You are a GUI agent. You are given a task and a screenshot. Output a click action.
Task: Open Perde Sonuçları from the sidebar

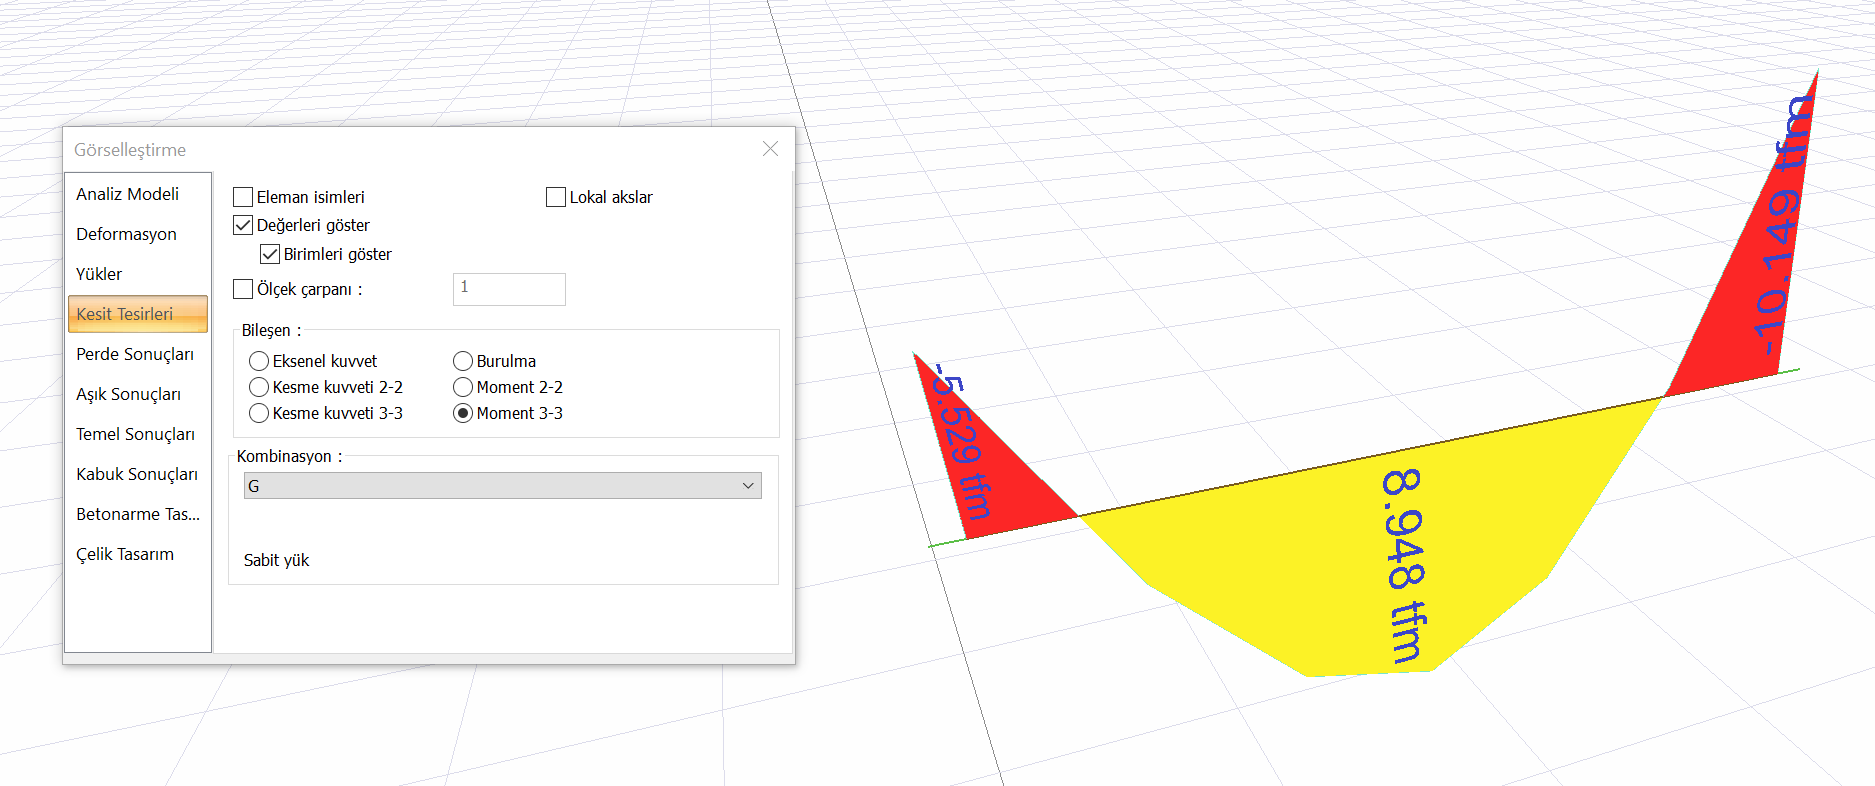135,354
